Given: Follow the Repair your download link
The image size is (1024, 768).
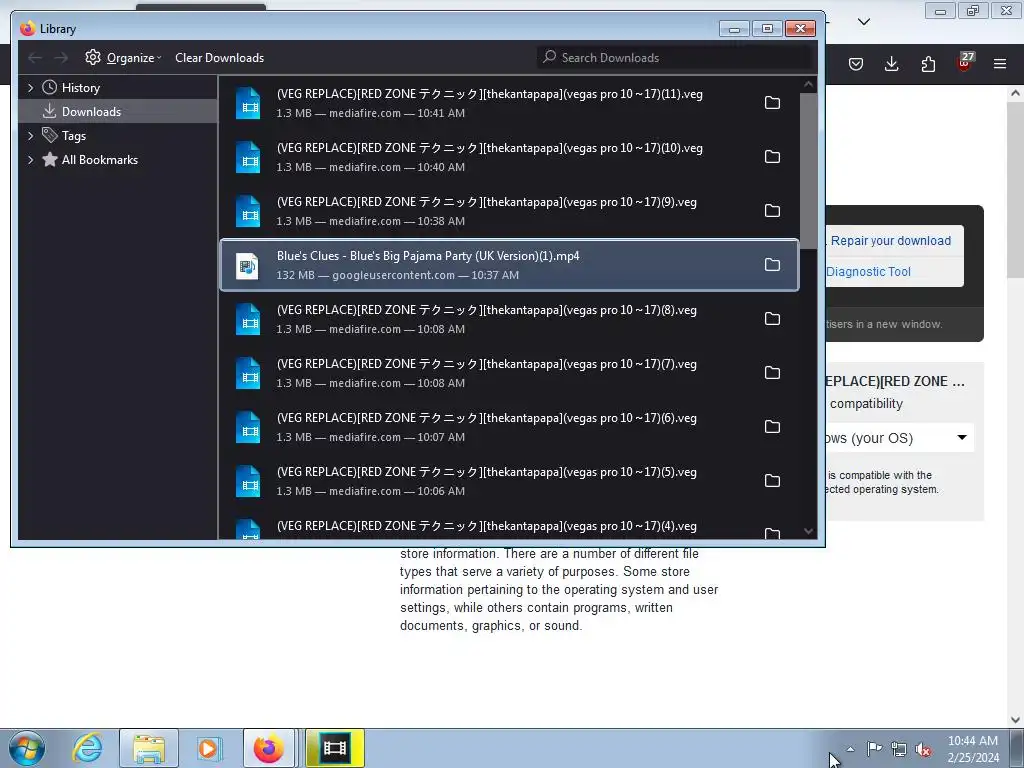Looking at the screenshot, I should pyautogui.click(x=890, y=241).
